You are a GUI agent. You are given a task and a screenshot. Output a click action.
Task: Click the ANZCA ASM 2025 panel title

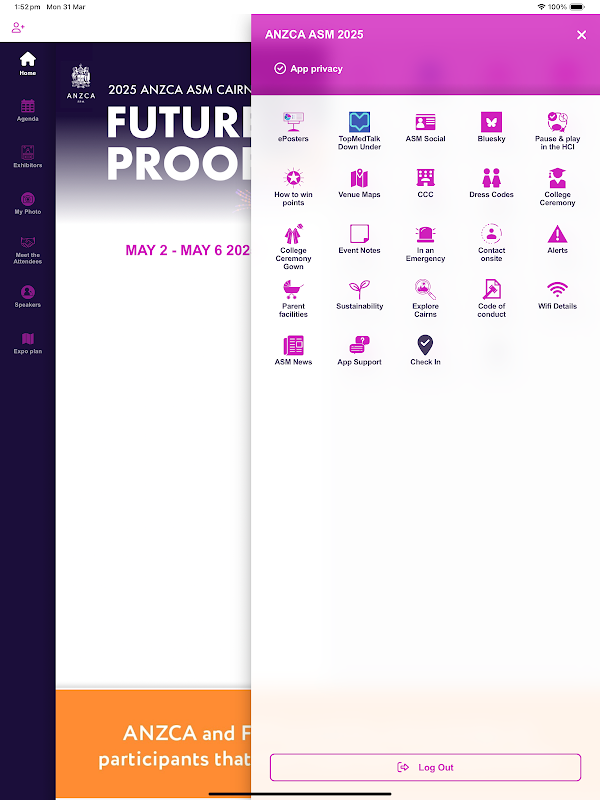(x=314, y=35)
